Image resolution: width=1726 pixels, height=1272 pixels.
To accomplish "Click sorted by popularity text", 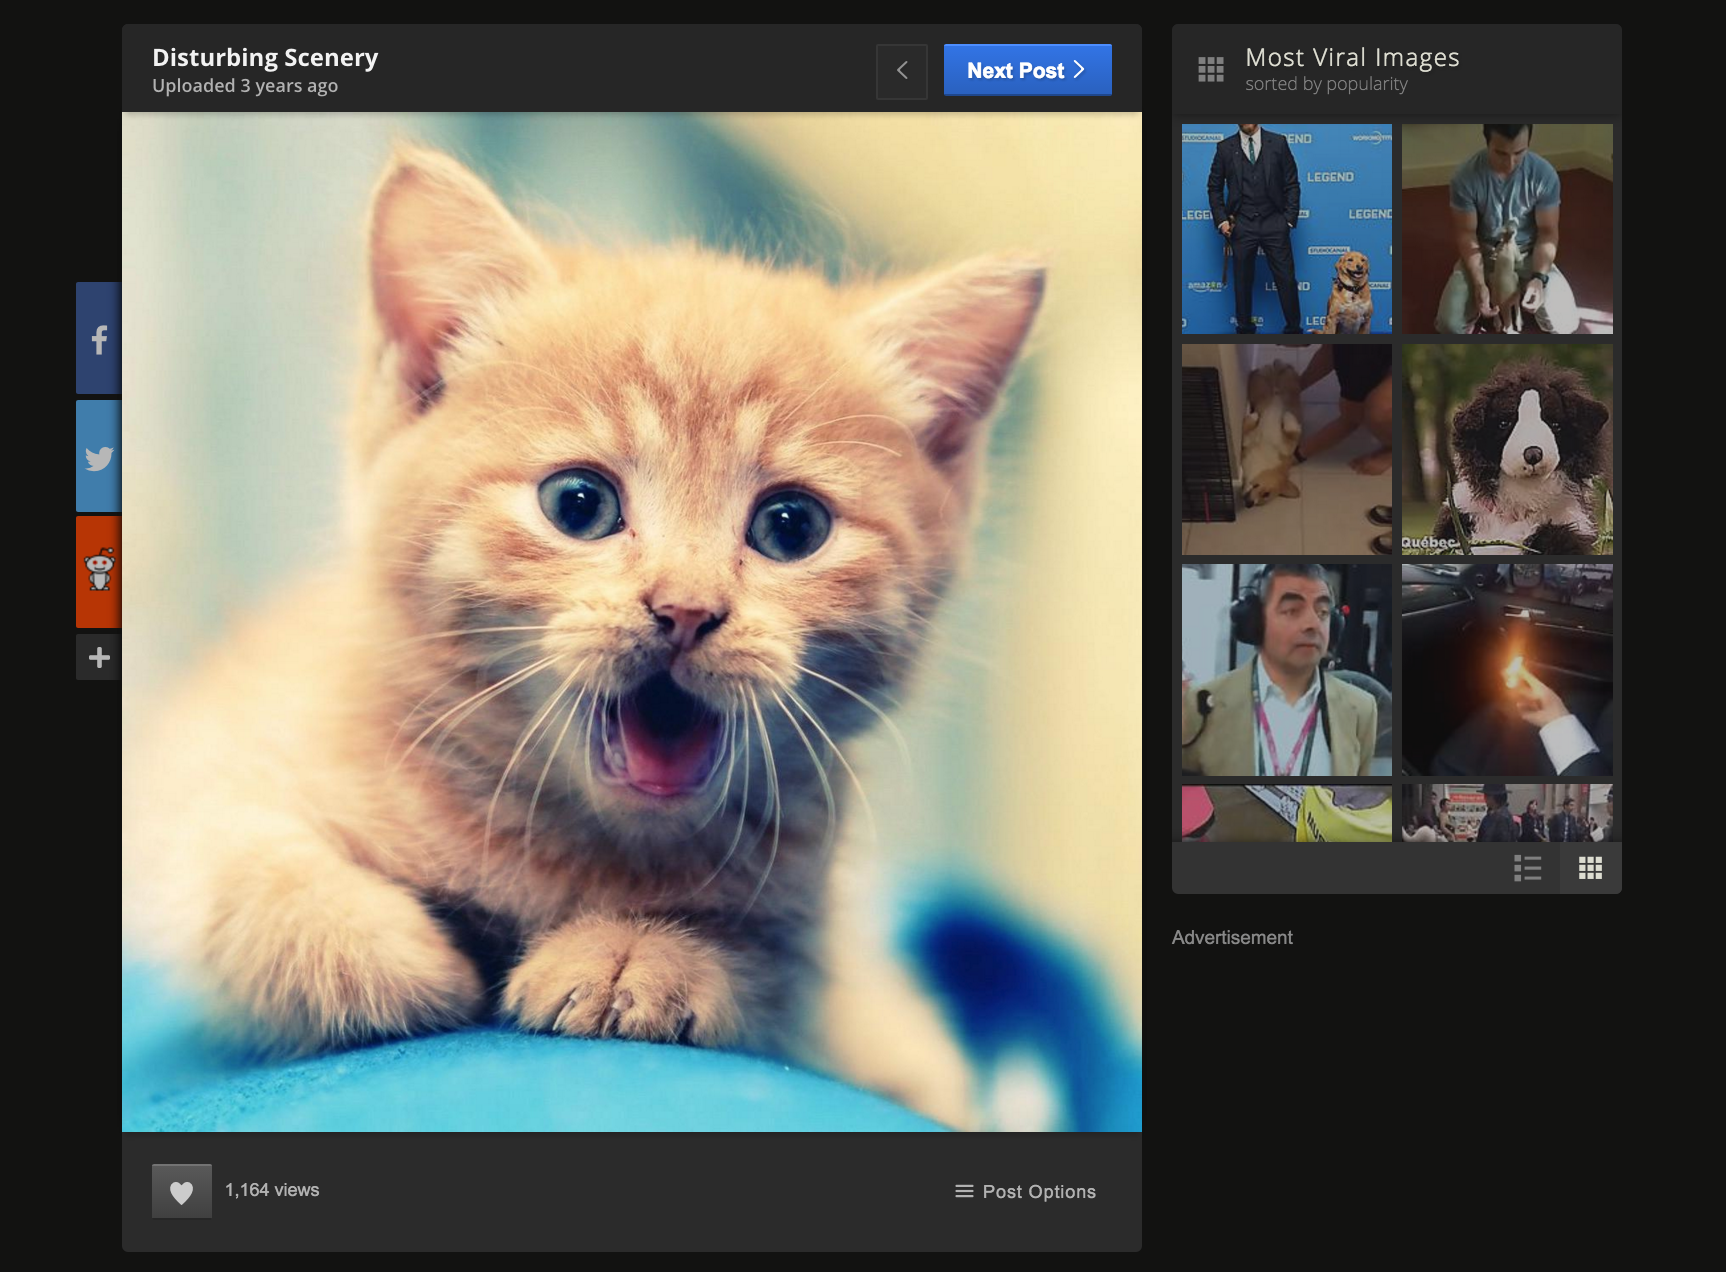I will click(1326, 84).
